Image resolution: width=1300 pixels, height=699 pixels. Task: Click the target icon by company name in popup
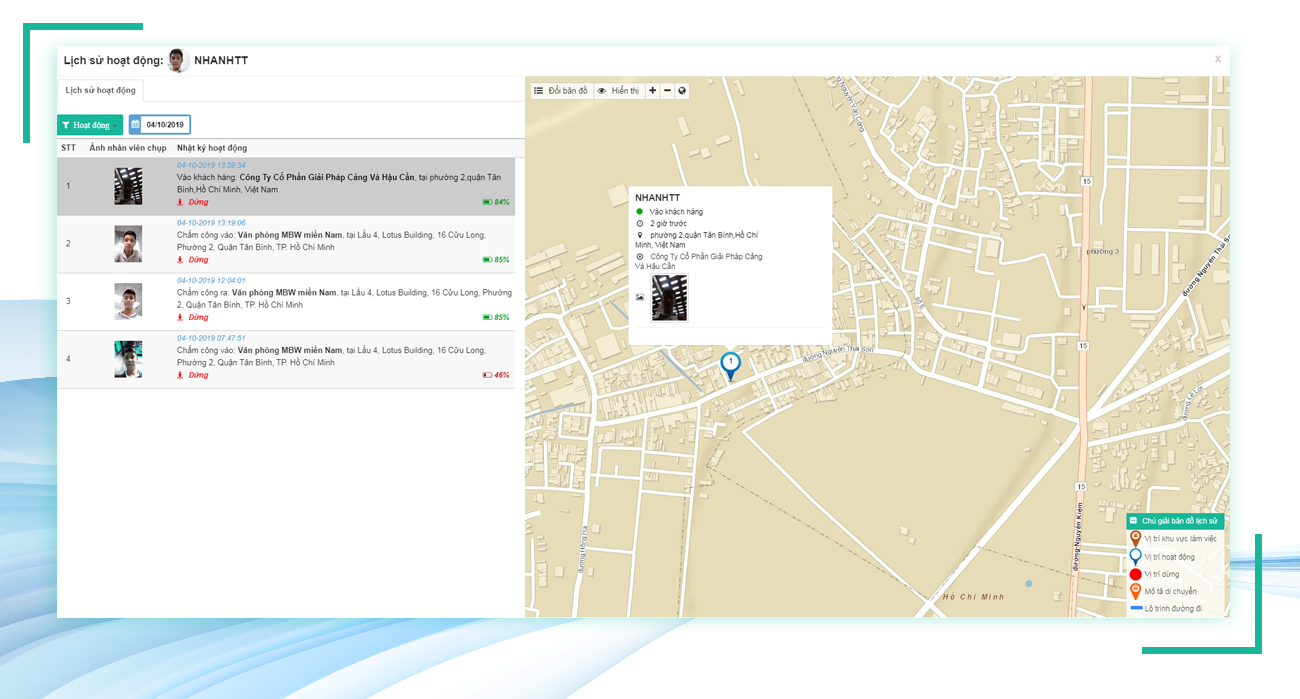point(640,256)
